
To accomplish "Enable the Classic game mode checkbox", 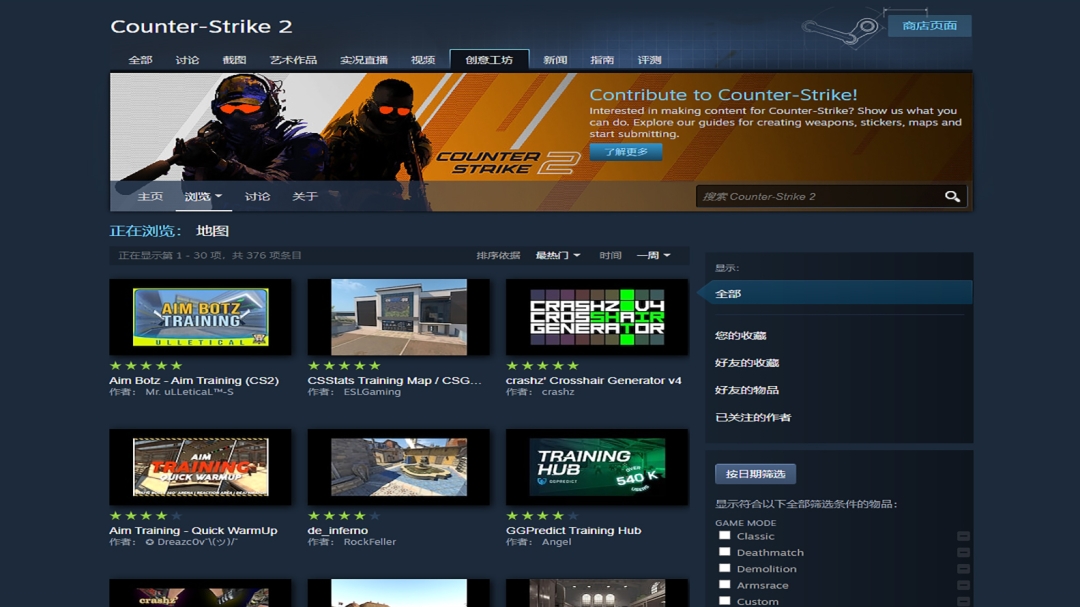I will [x=725, y=535].
